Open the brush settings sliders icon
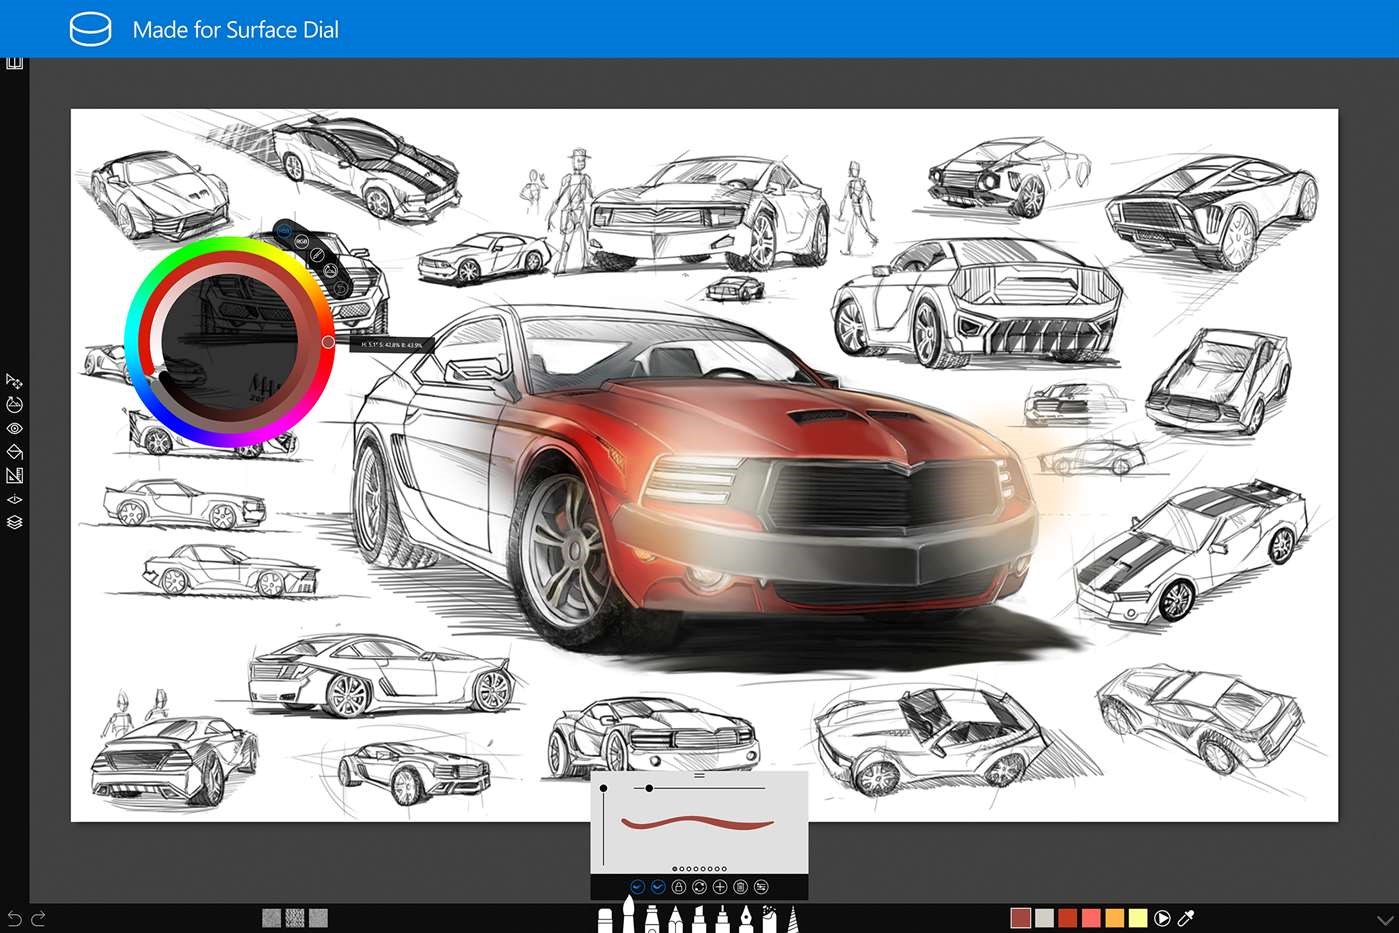Screen dimensions: 1399x933 [761, 886]
